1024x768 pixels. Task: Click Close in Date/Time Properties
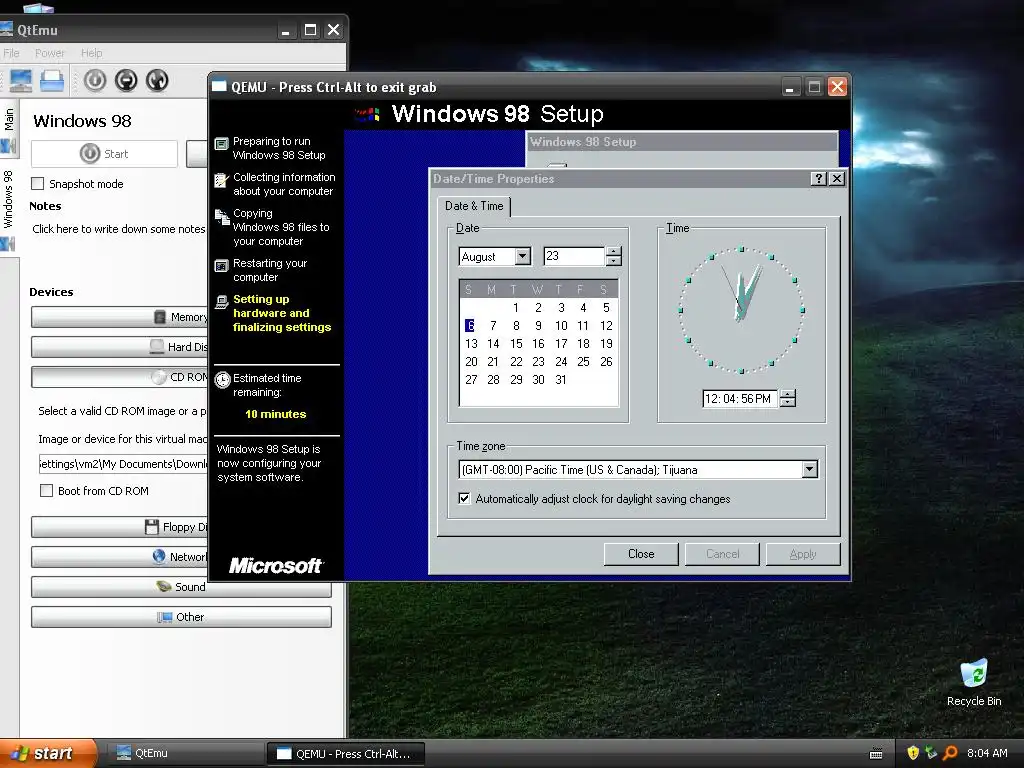(641, 554)
